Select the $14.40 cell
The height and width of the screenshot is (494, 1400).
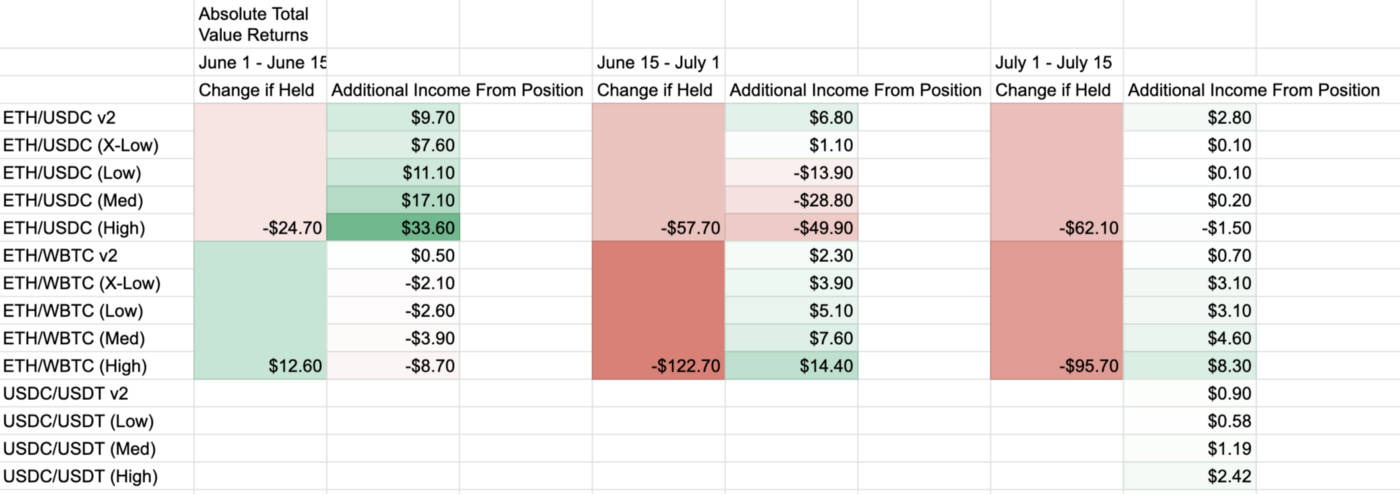pos(791,366)
